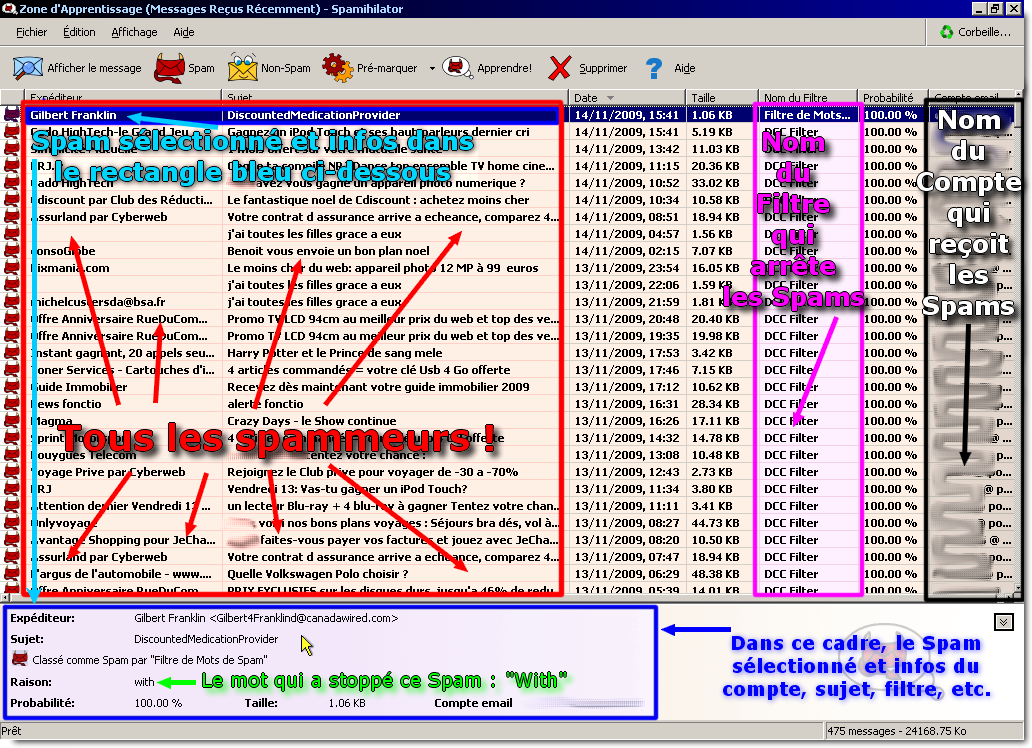Open the Fichier menu
This screenshot has width=1032, height=748.
click(32, 32)
